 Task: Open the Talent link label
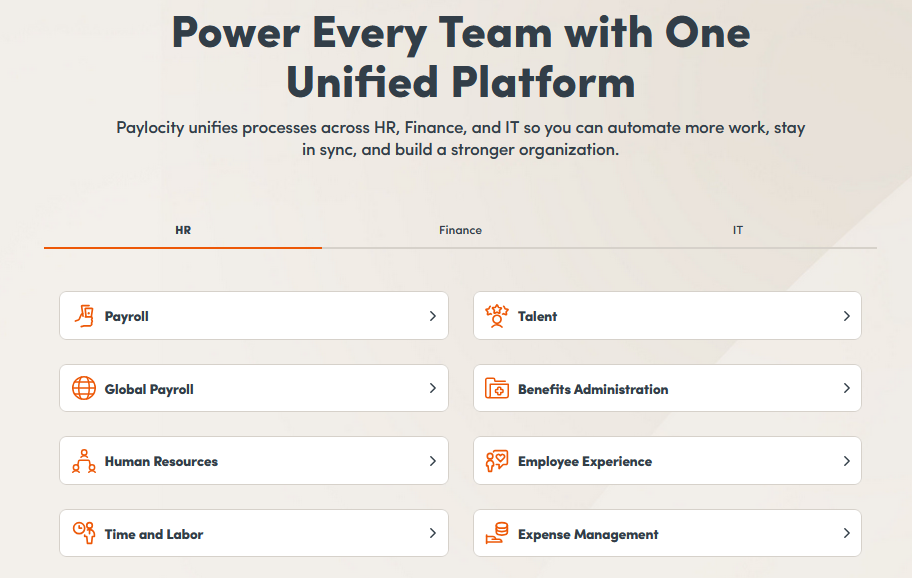[537, 316]
